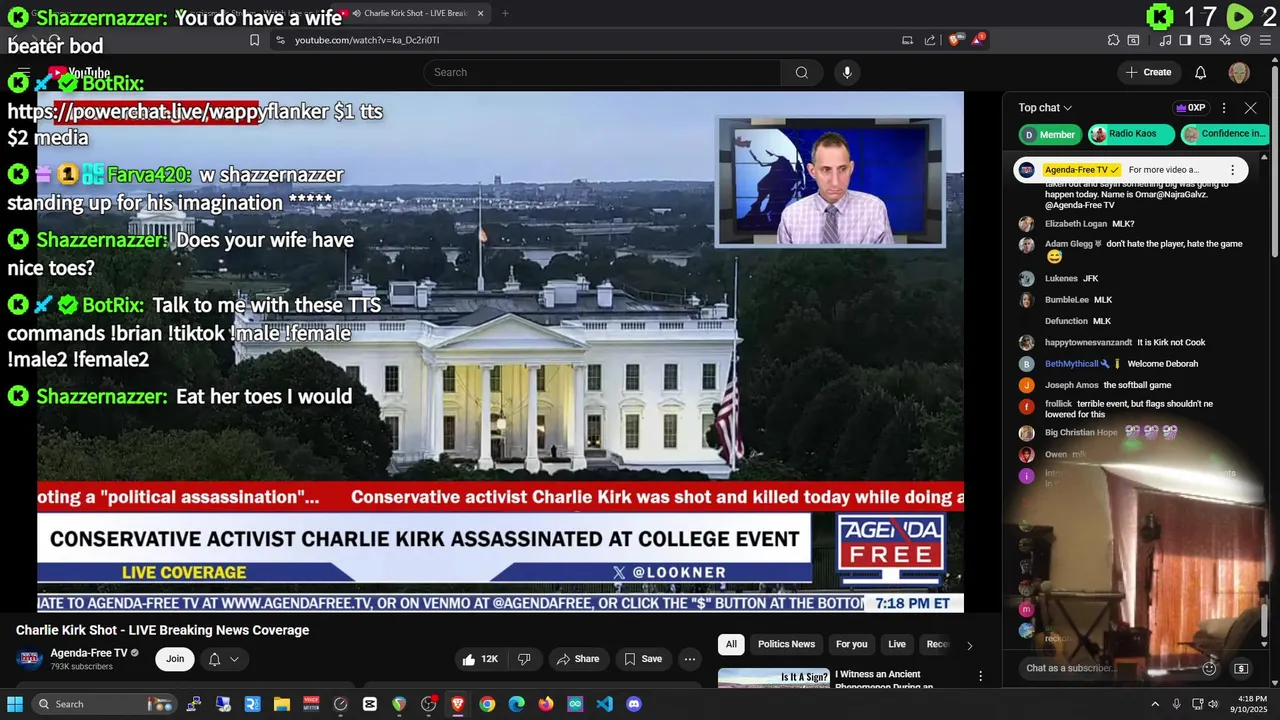
Task: Open Brave main hamburger menu
Action: tap(1265, 40)
